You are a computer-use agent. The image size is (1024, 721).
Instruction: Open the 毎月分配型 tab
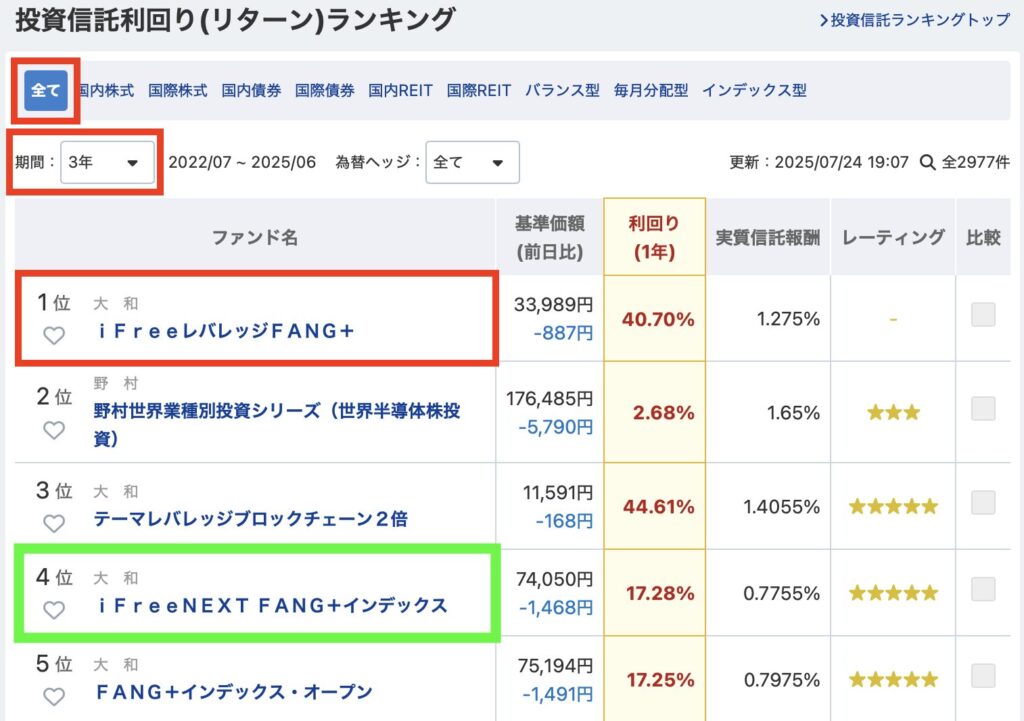[650, 90]
